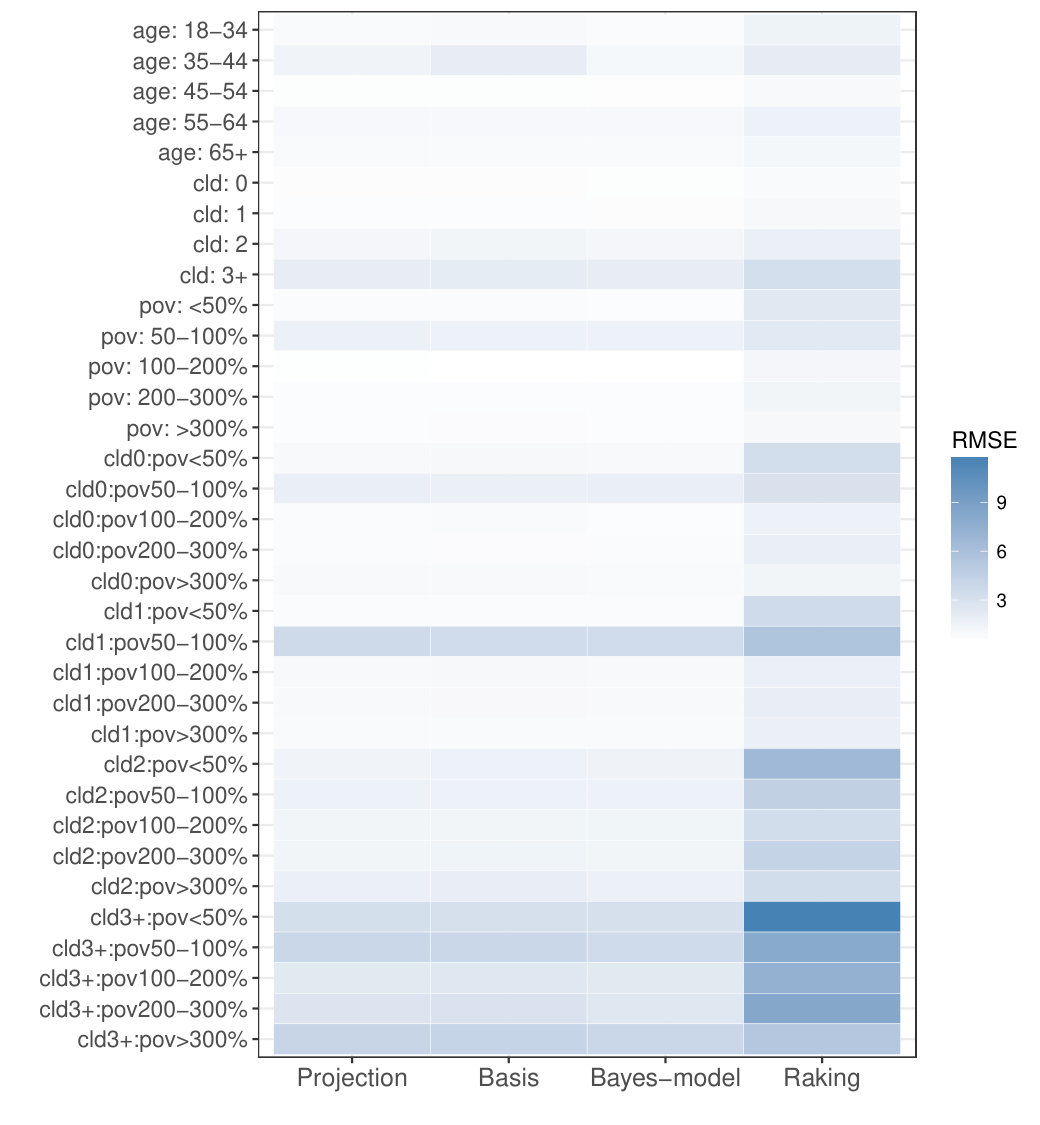
Task: Click the legend tick value 9
Action: 1001,503
